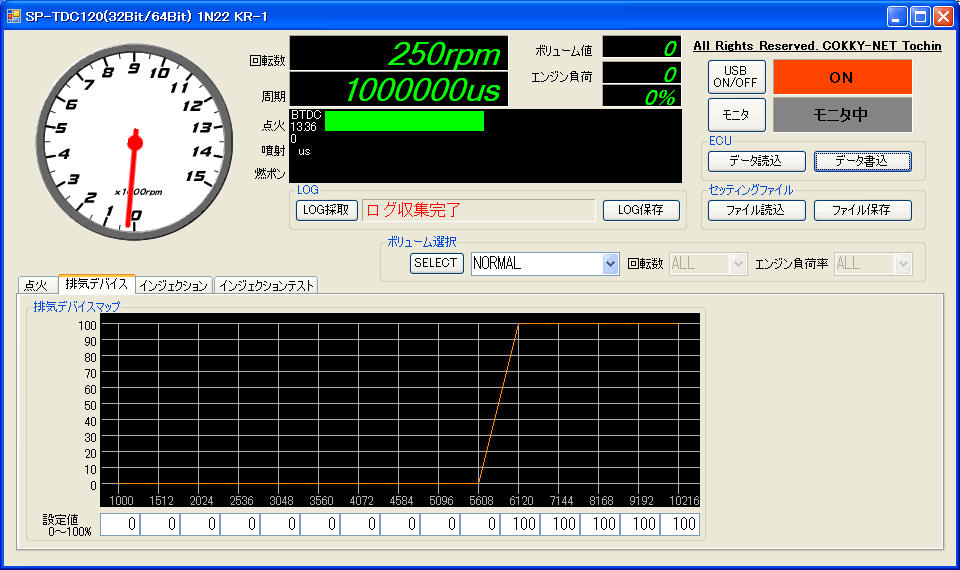Toggle the USB ON/OFF button
The image size is (960, 570).
[x=737, y=77]
